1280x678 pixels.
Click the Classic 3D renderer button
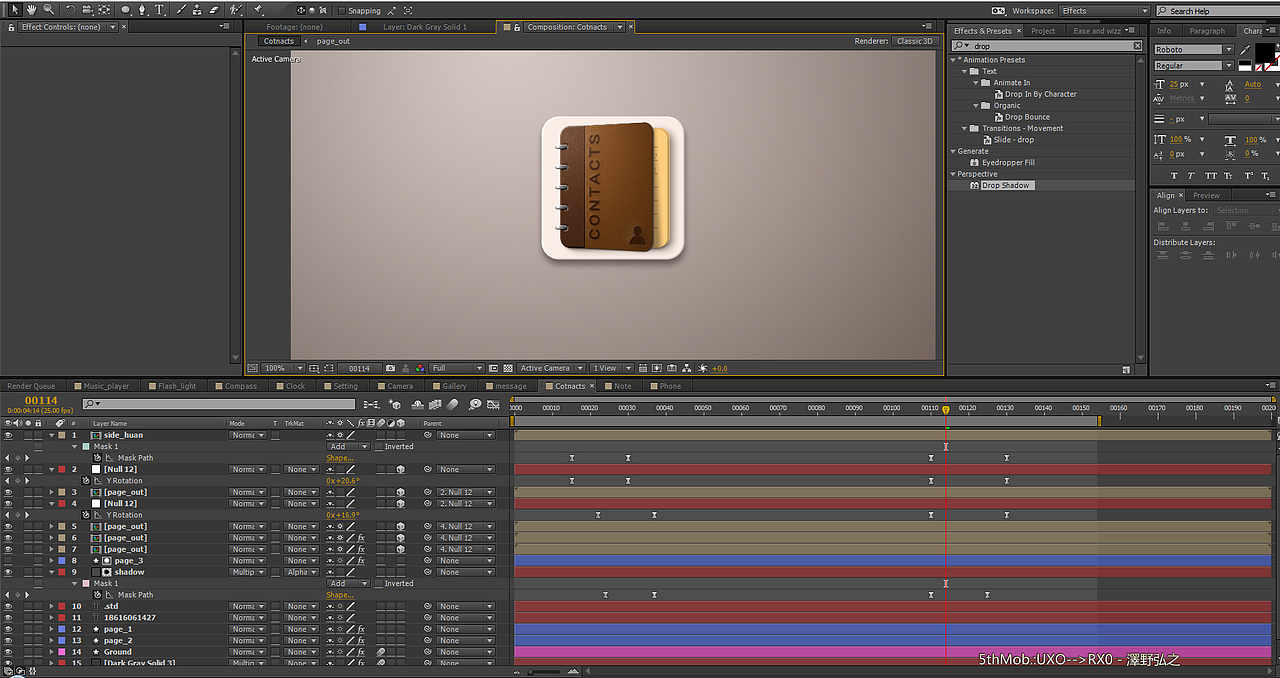pos(915,41)
